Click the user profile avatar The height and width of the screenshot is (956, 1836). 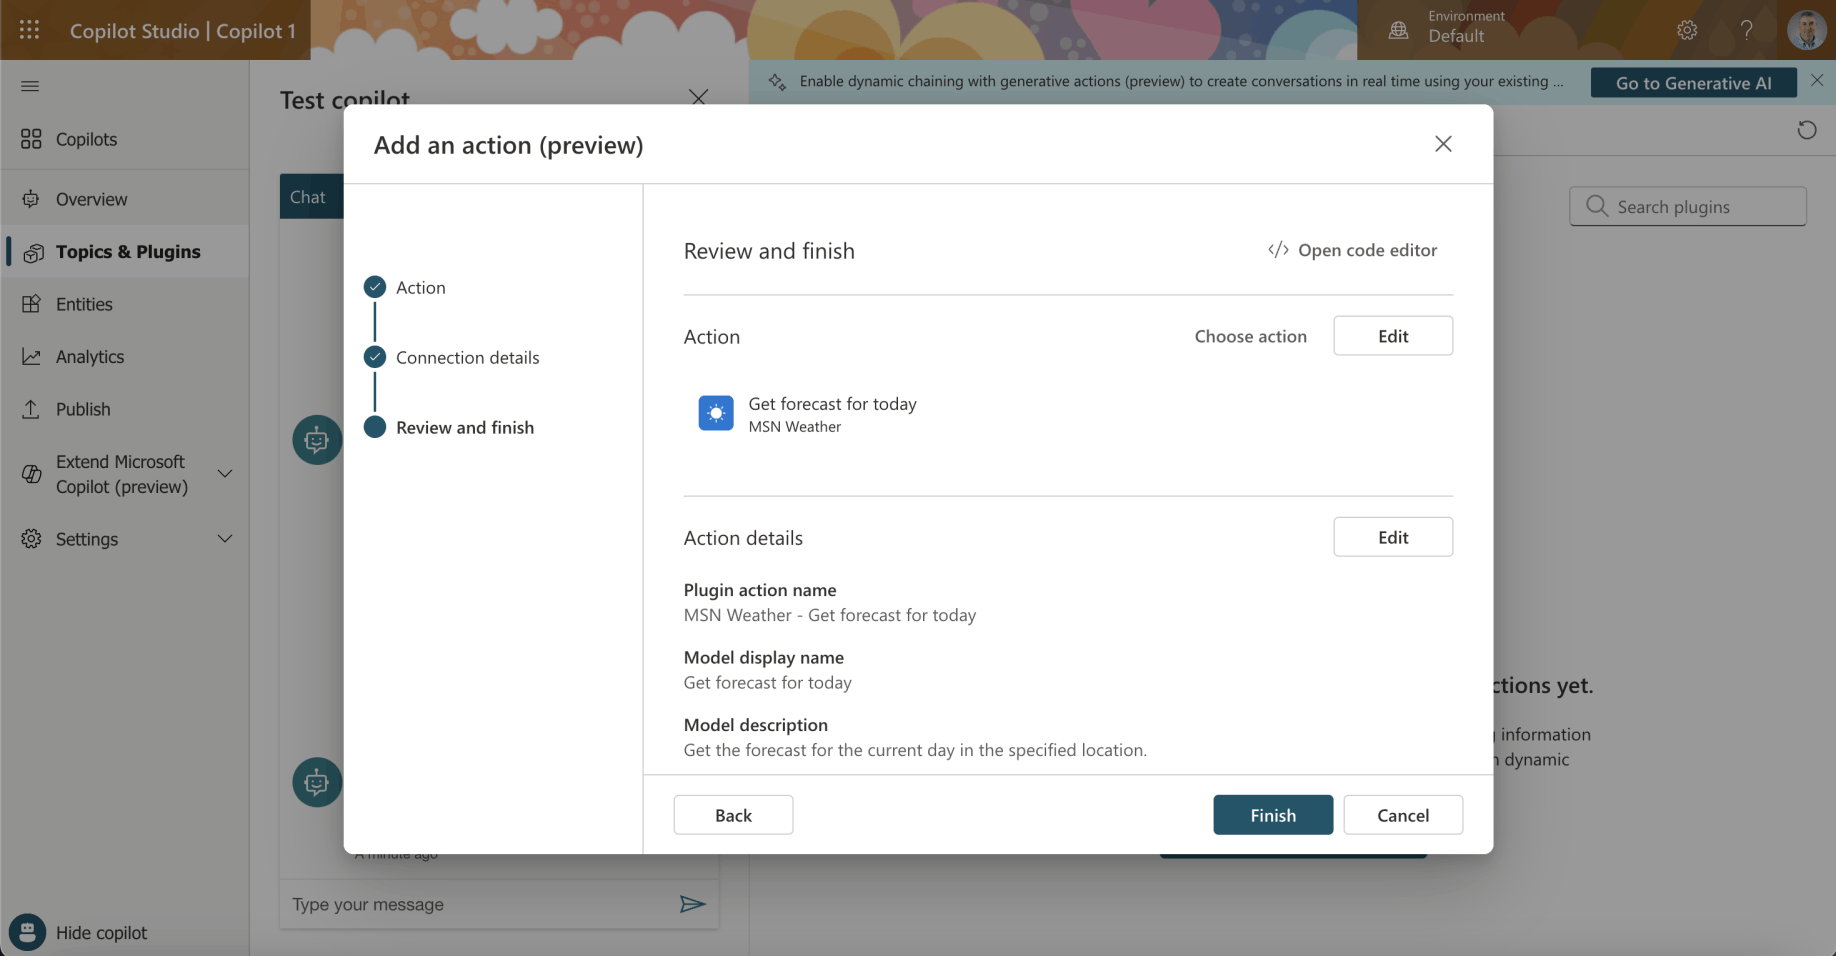point(1806,30)
